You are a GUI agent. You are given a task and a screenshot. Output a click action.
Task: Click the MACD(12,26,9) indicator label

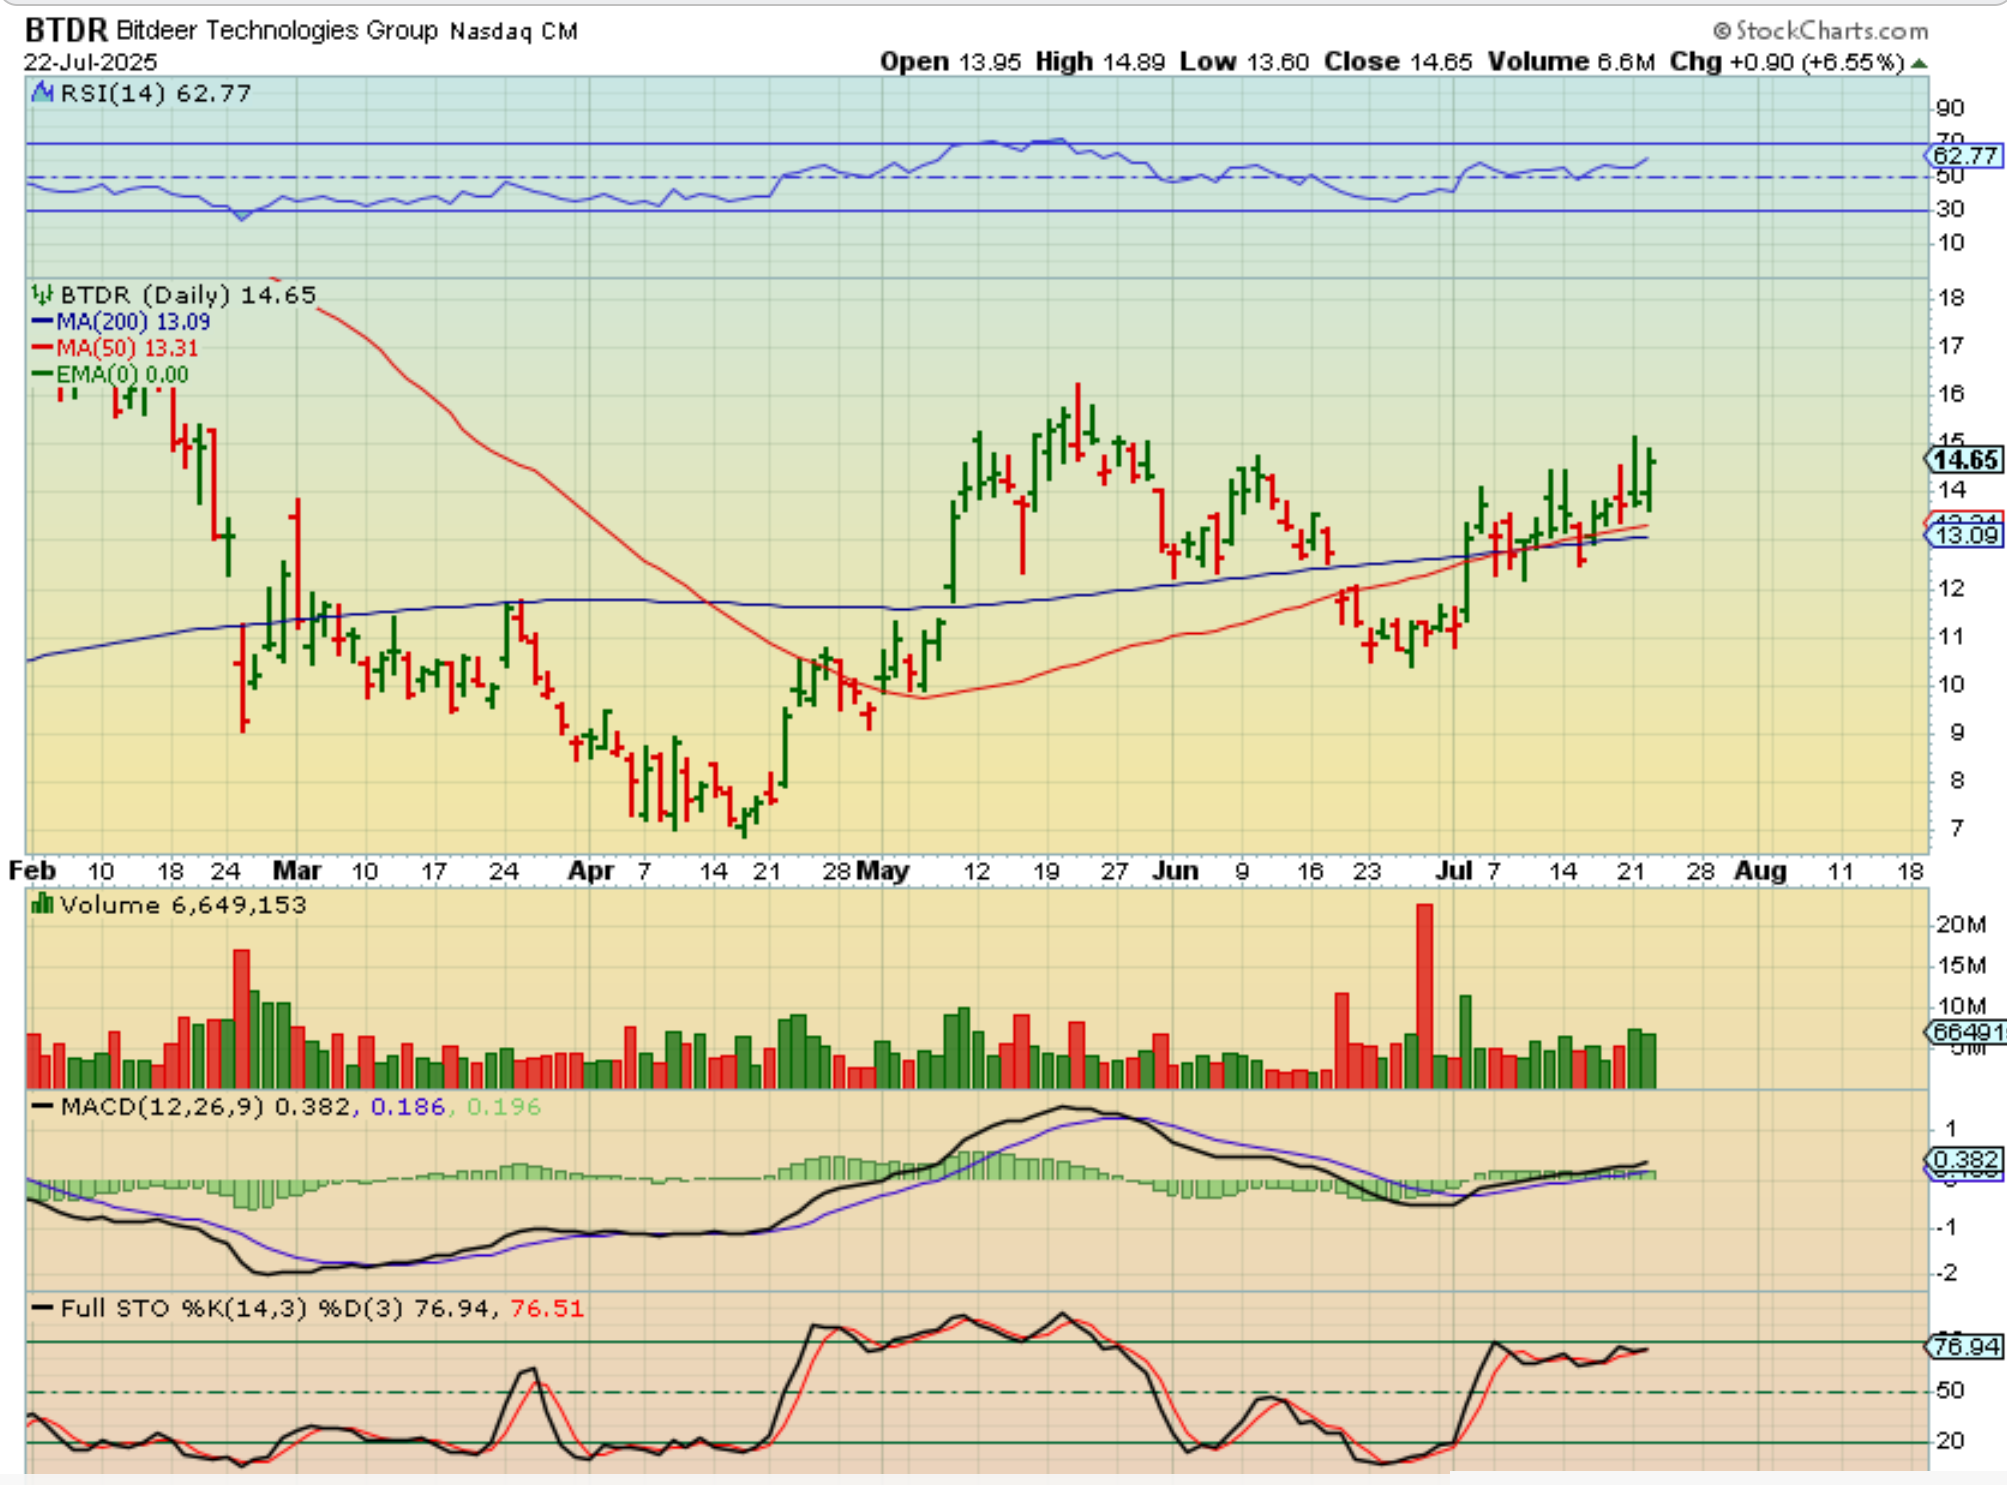(x=162, y=1107)
